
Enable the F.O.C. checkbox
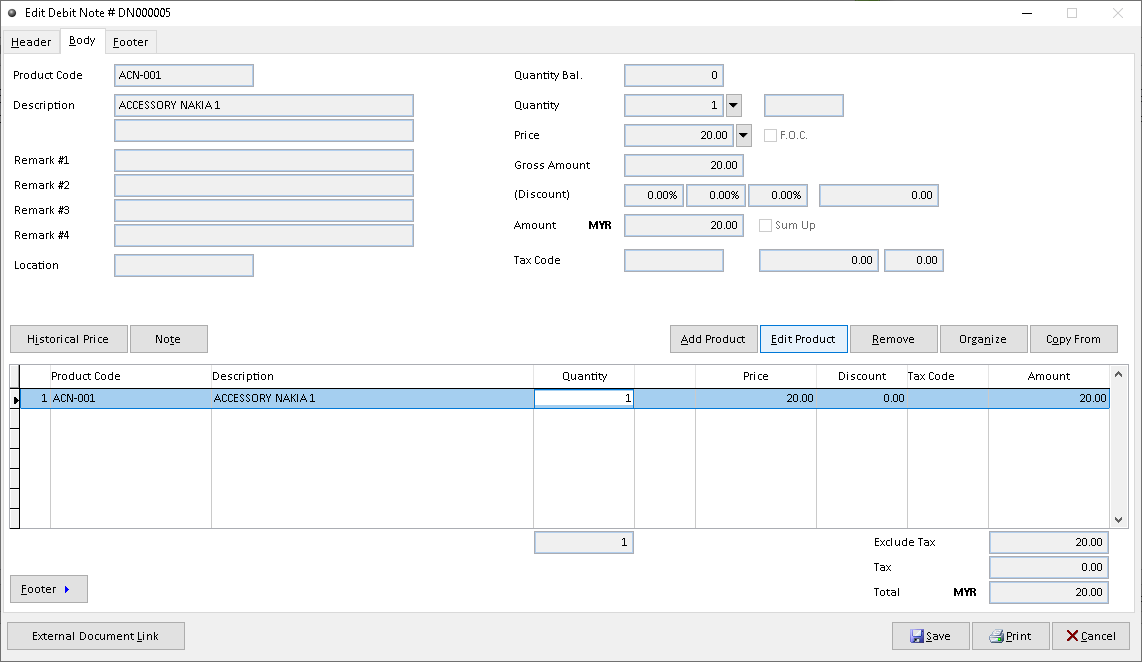[x=770, y=135]
